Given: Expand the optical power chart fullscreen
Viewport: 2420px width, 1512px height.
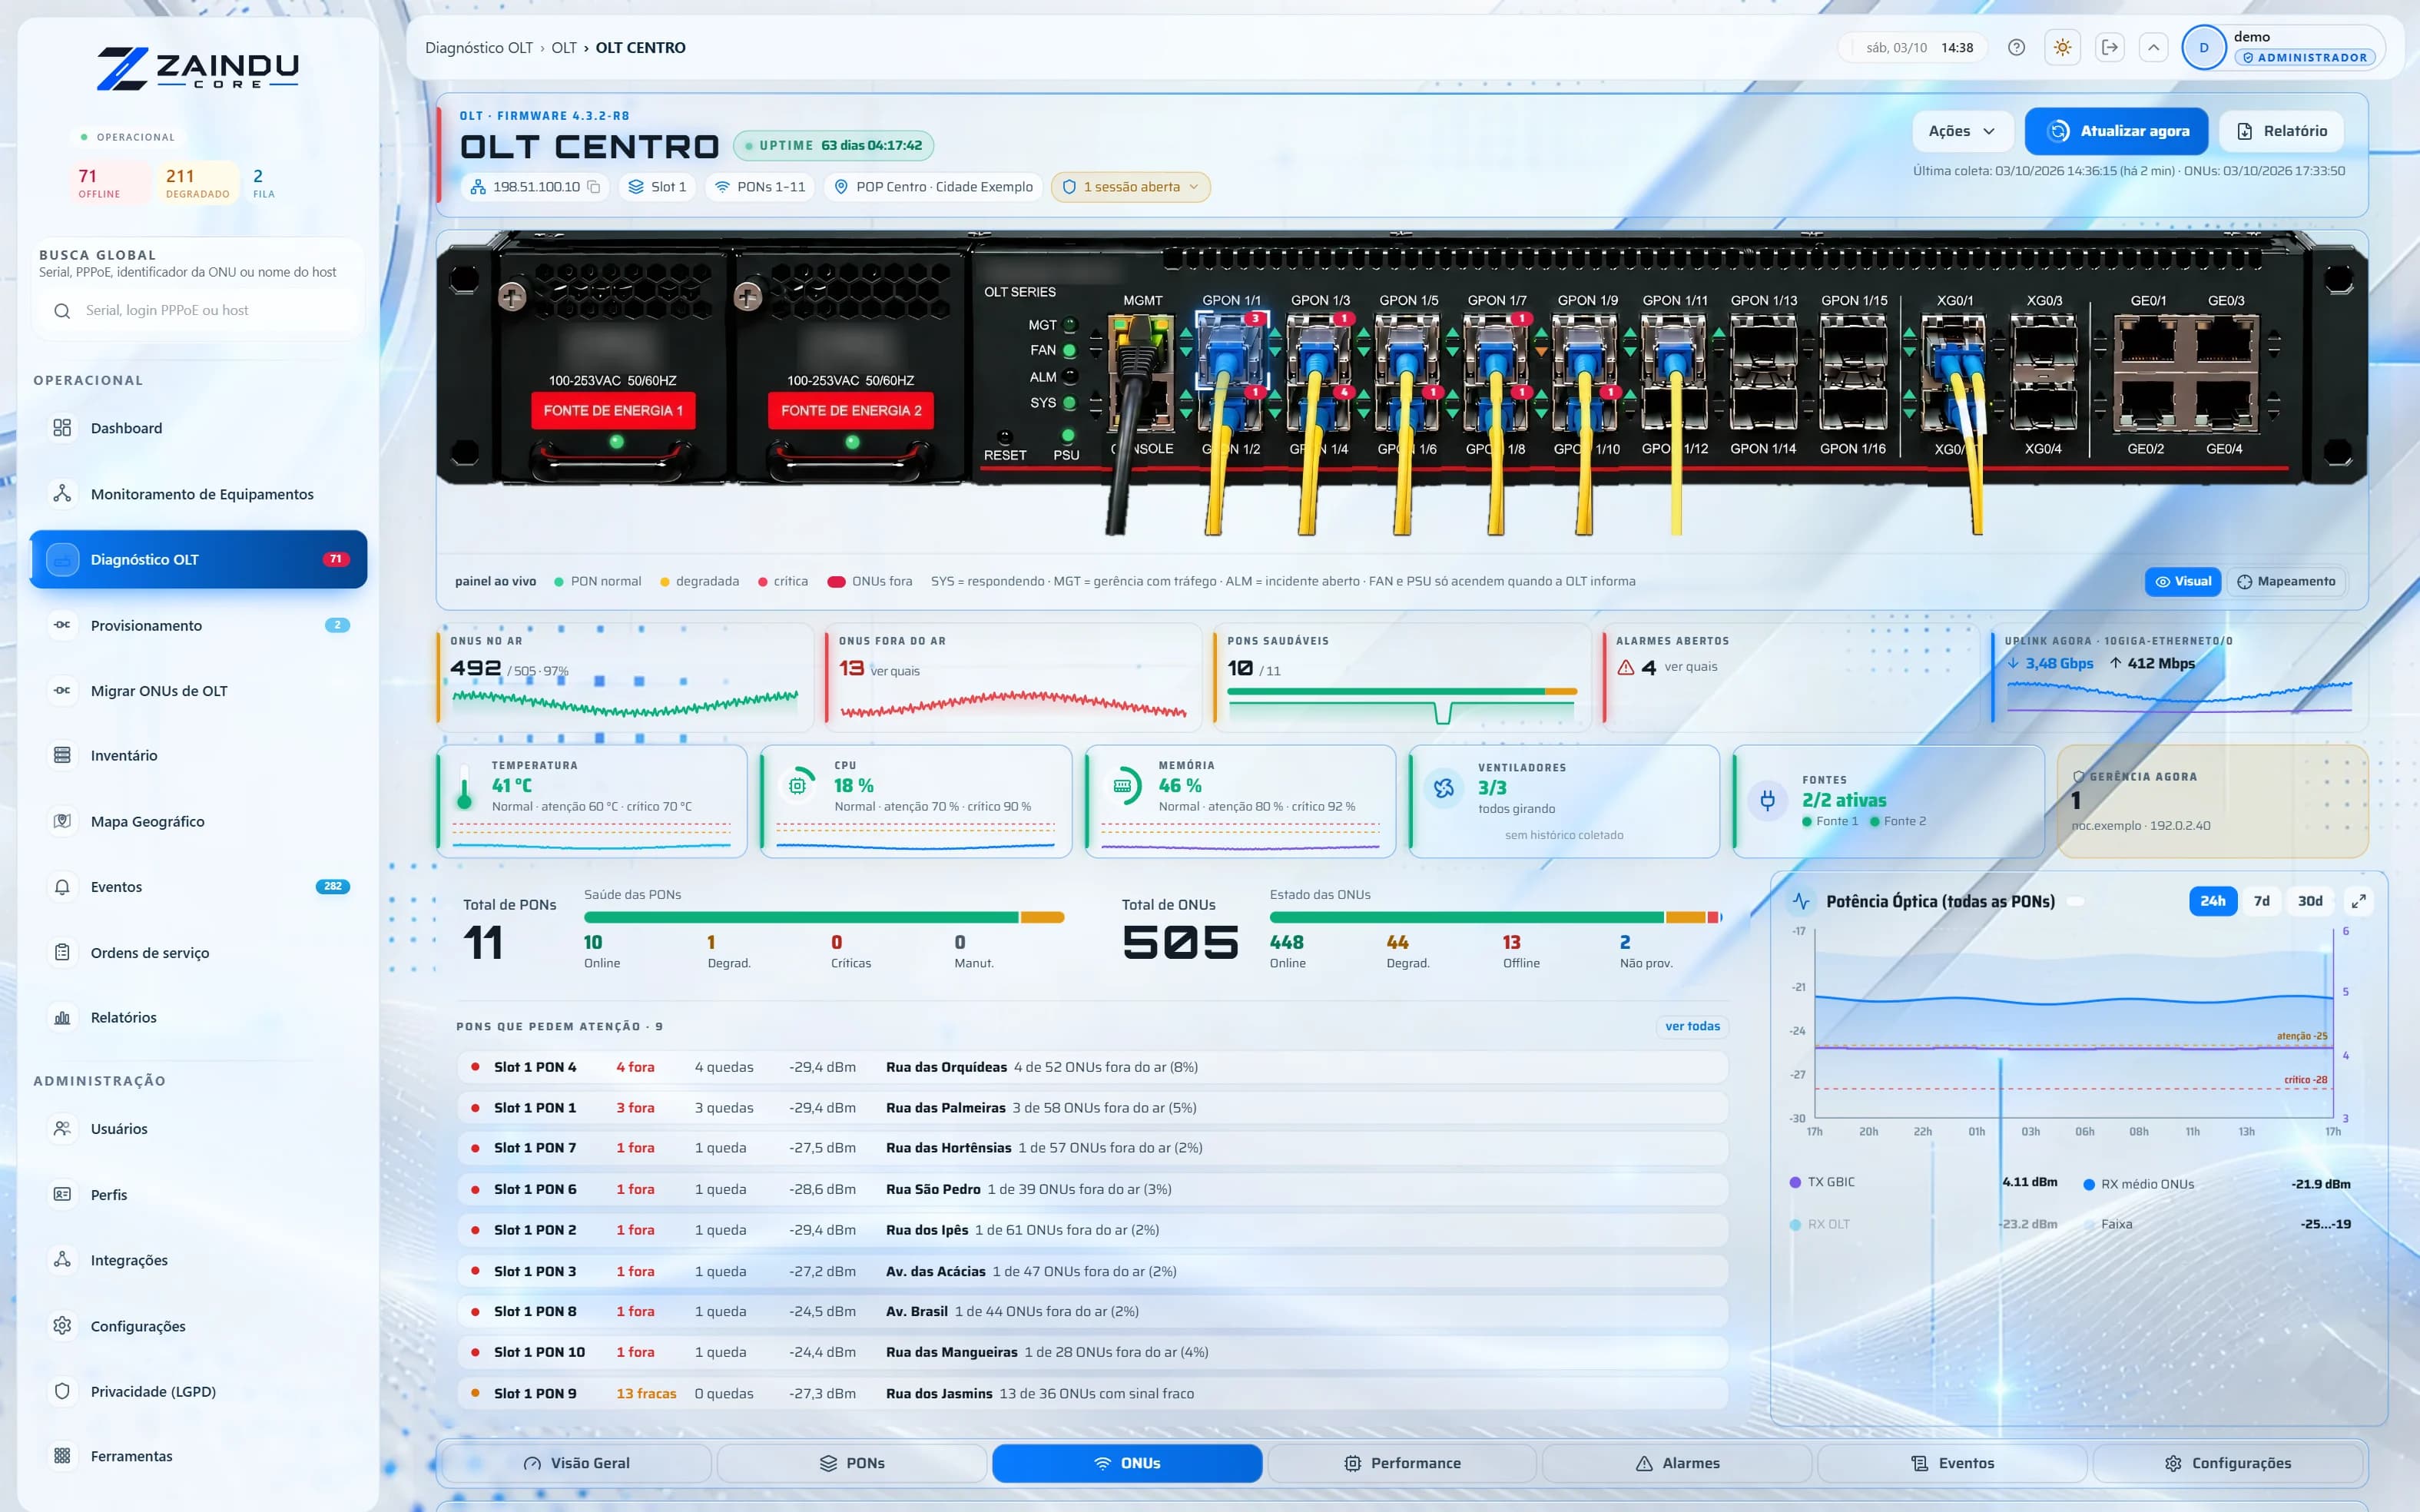Looking at the screenshot, I should (x=2358, y=901).
